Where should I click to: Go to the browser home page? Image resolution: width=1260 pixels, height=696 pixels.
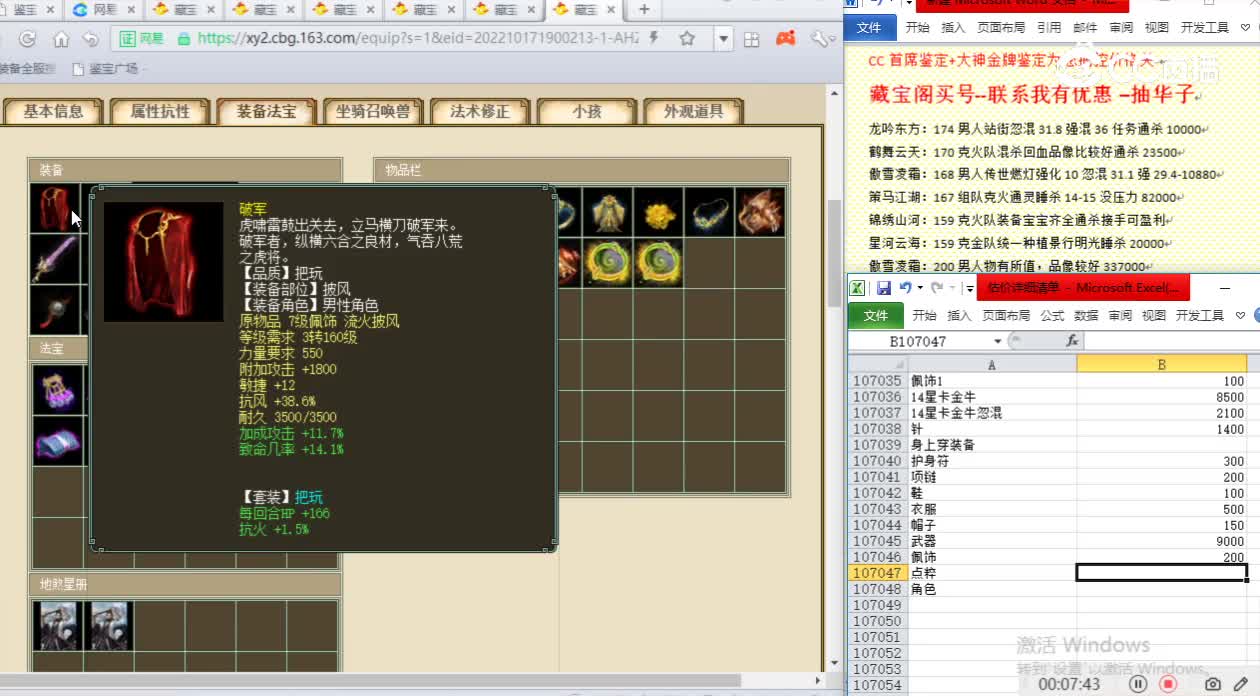(60, 39)
